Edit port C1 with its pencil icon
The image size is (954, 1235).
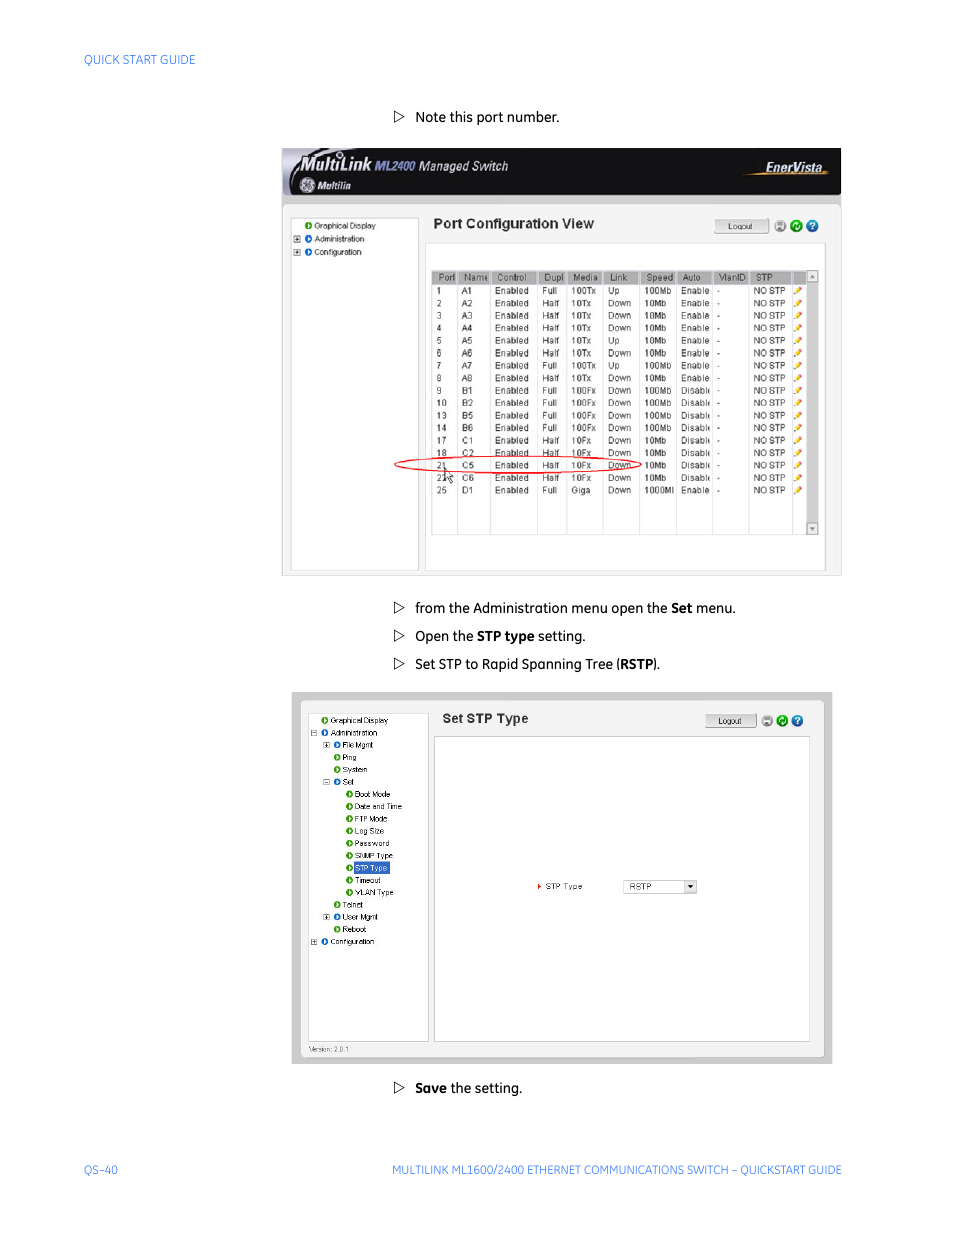[x=798, y=441]
